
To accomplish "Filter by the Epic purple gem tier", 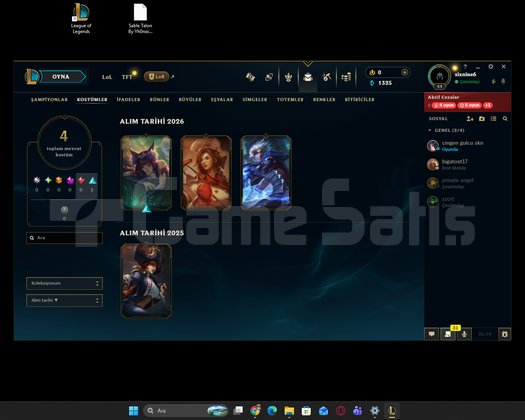I will pyautogui.click(x=70, y=181).
